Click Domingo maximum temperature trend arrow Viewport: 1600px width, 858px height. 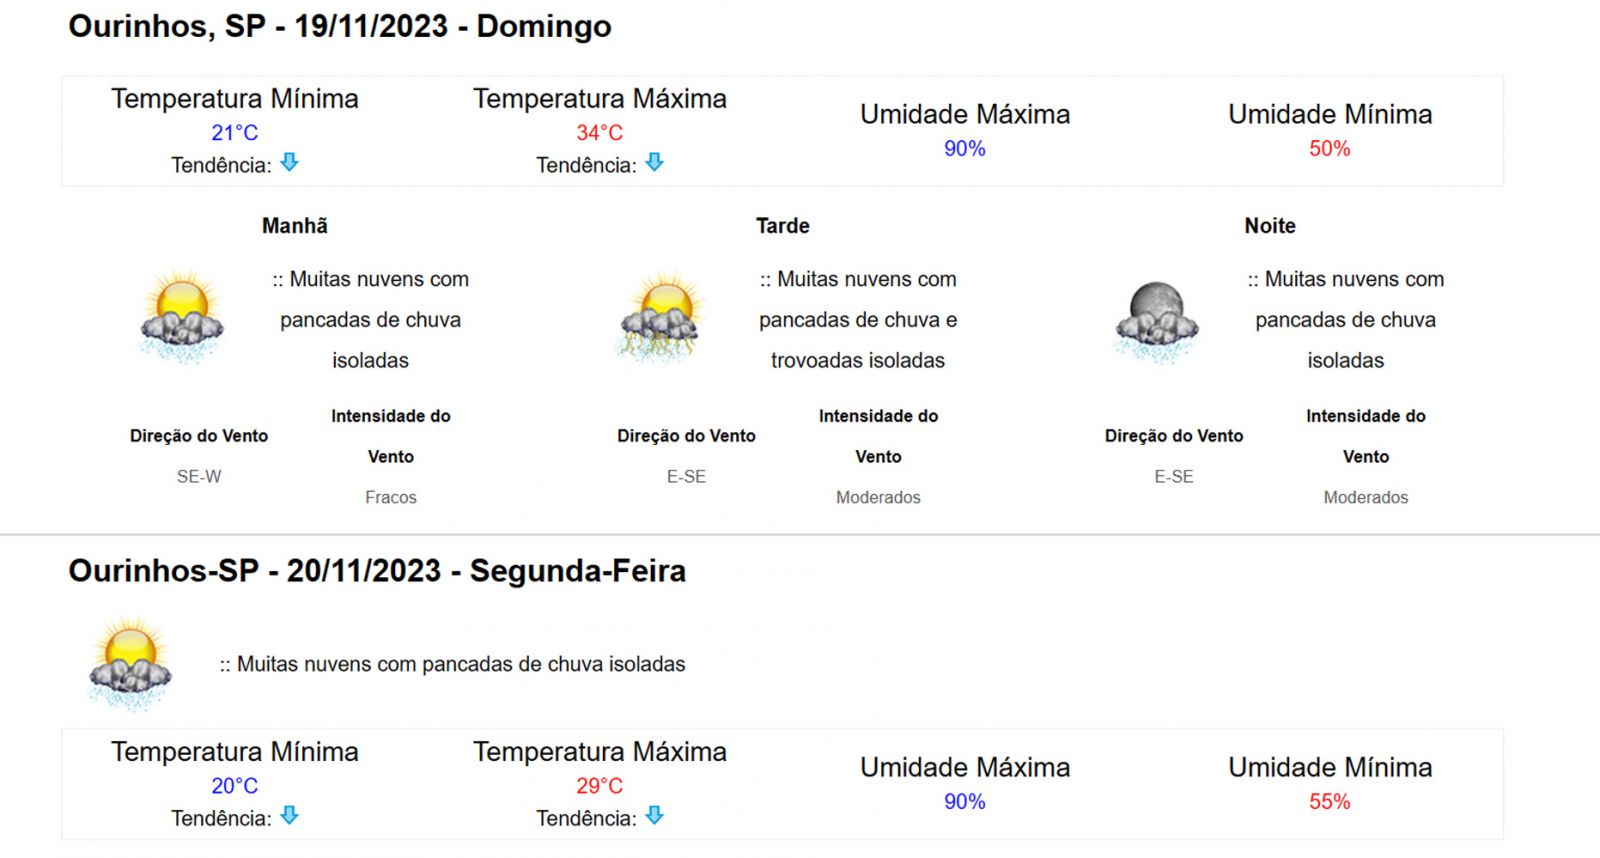click(654, 162)
